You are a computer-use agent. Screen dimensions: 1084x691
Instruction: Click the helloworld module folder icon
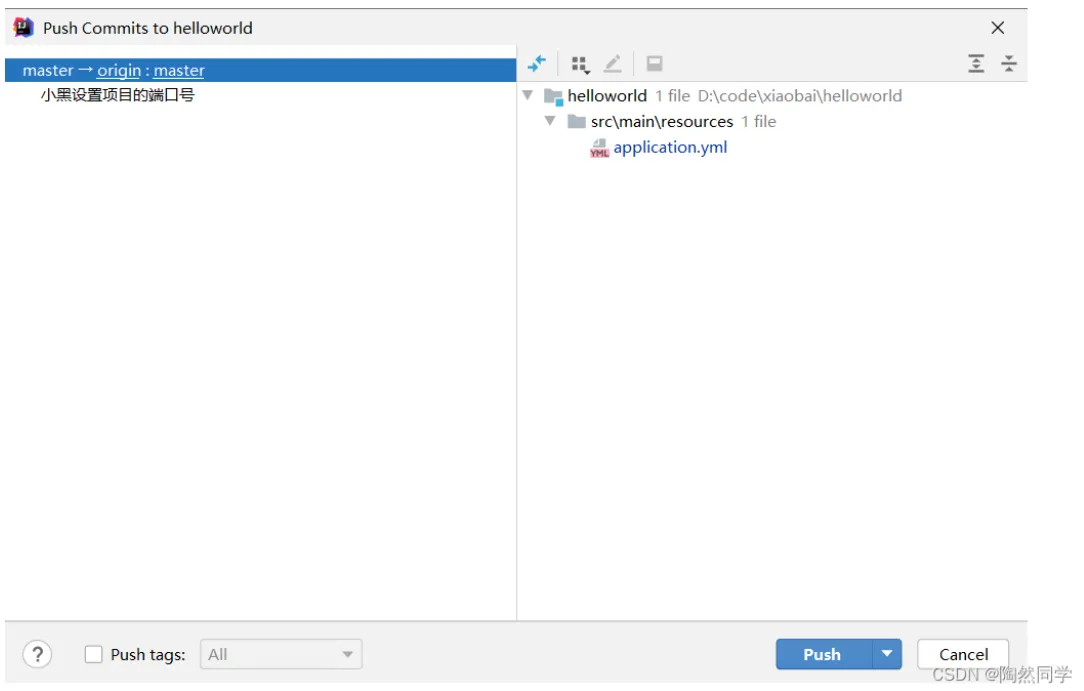553,97
